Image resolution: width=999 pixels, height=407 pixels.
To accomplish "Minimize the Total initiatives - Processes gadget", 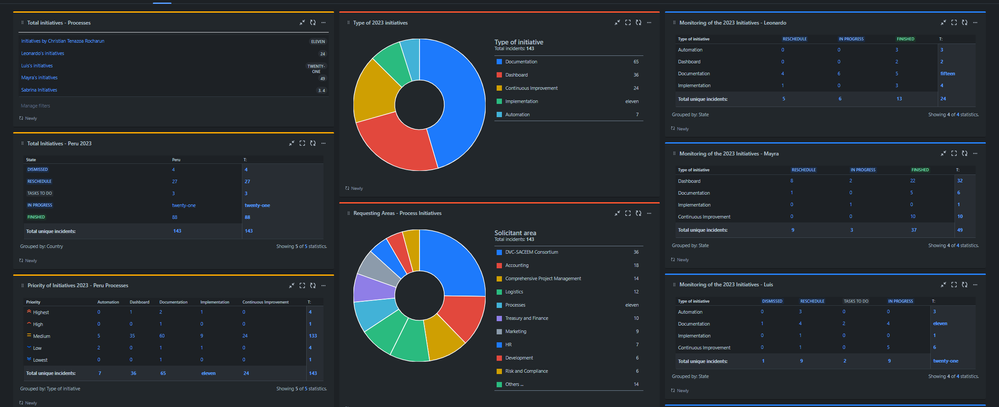I will click(x=302, y=22).
